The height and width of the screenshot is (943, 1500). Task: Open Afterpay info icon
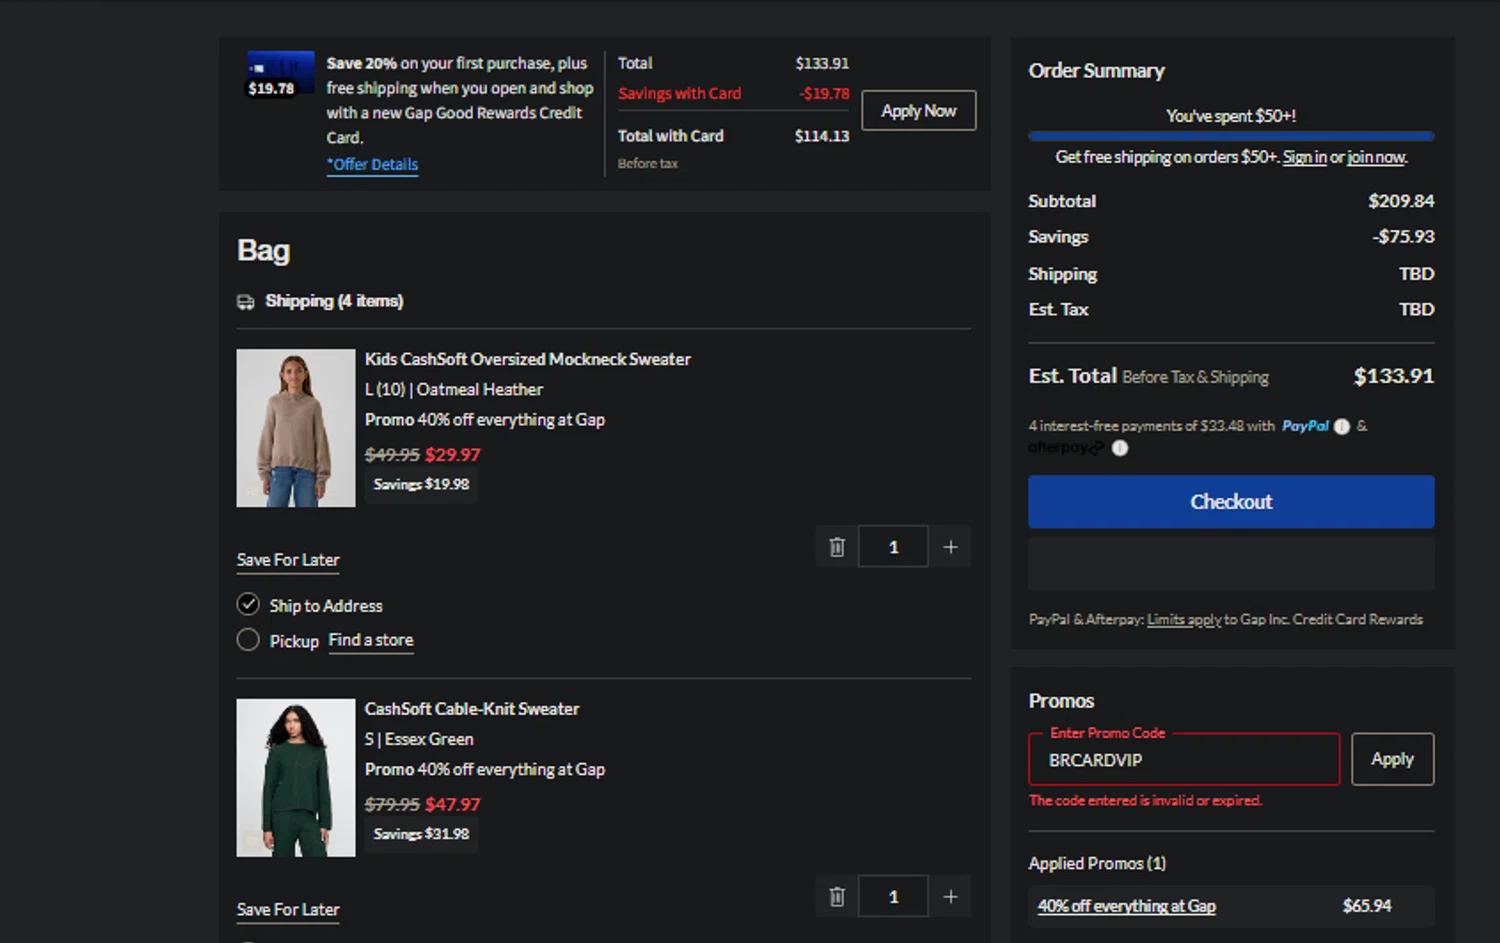pyautogui.click(x=1120, y=448)
